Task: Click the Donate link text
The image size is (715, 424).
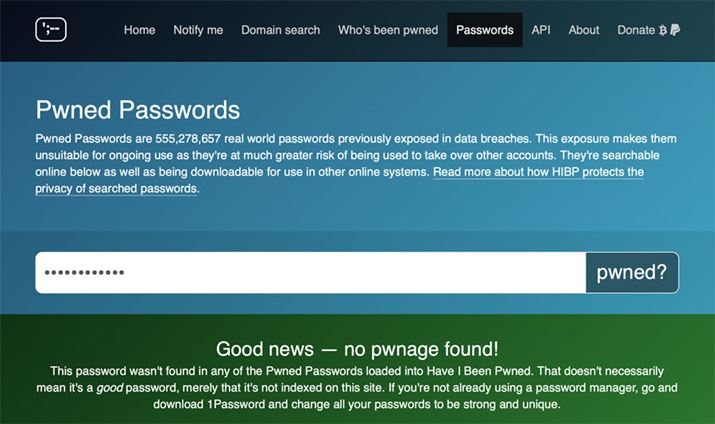Action: 636,30
